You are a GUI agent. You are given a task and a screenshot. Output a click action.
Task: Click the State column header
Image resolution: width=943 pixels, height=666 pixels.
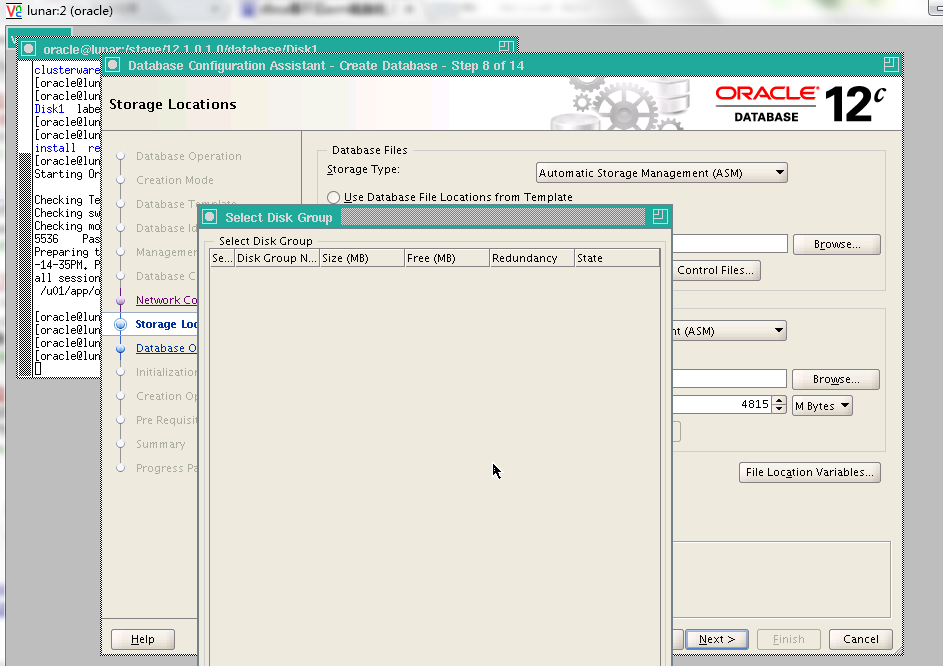point(617,258)
